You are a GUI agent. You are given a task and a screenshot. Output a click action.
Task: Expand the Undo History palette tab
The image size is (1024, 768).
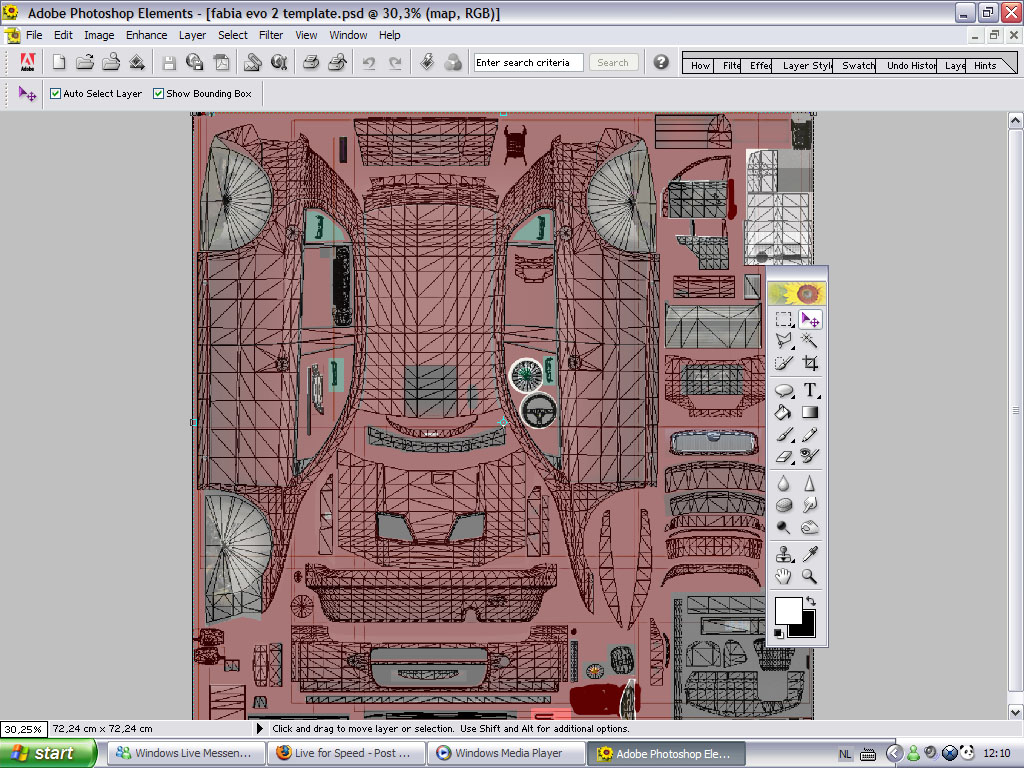pyautogui.click(x=910, y=66)
